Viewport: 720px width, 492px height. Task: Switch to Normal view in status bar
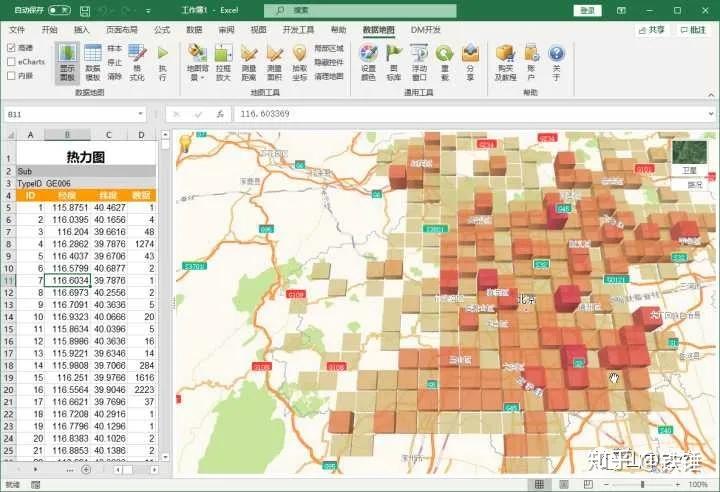click(x=540, y=484)
